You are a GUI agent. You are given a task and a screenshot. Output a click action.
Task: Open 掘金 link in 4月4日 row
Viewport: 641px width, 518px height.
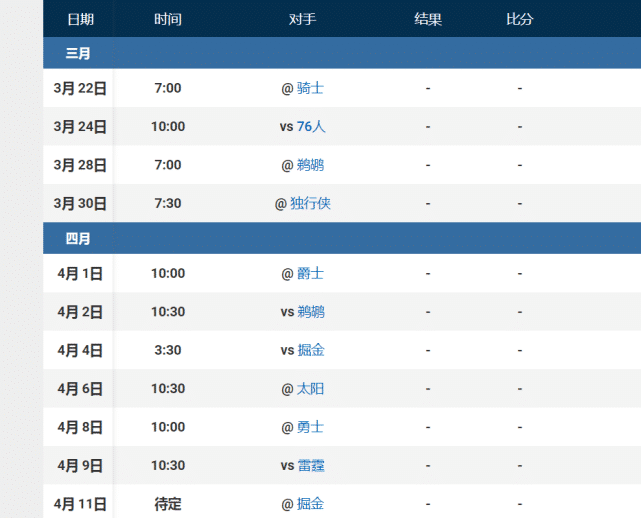(x=310, y=350)
